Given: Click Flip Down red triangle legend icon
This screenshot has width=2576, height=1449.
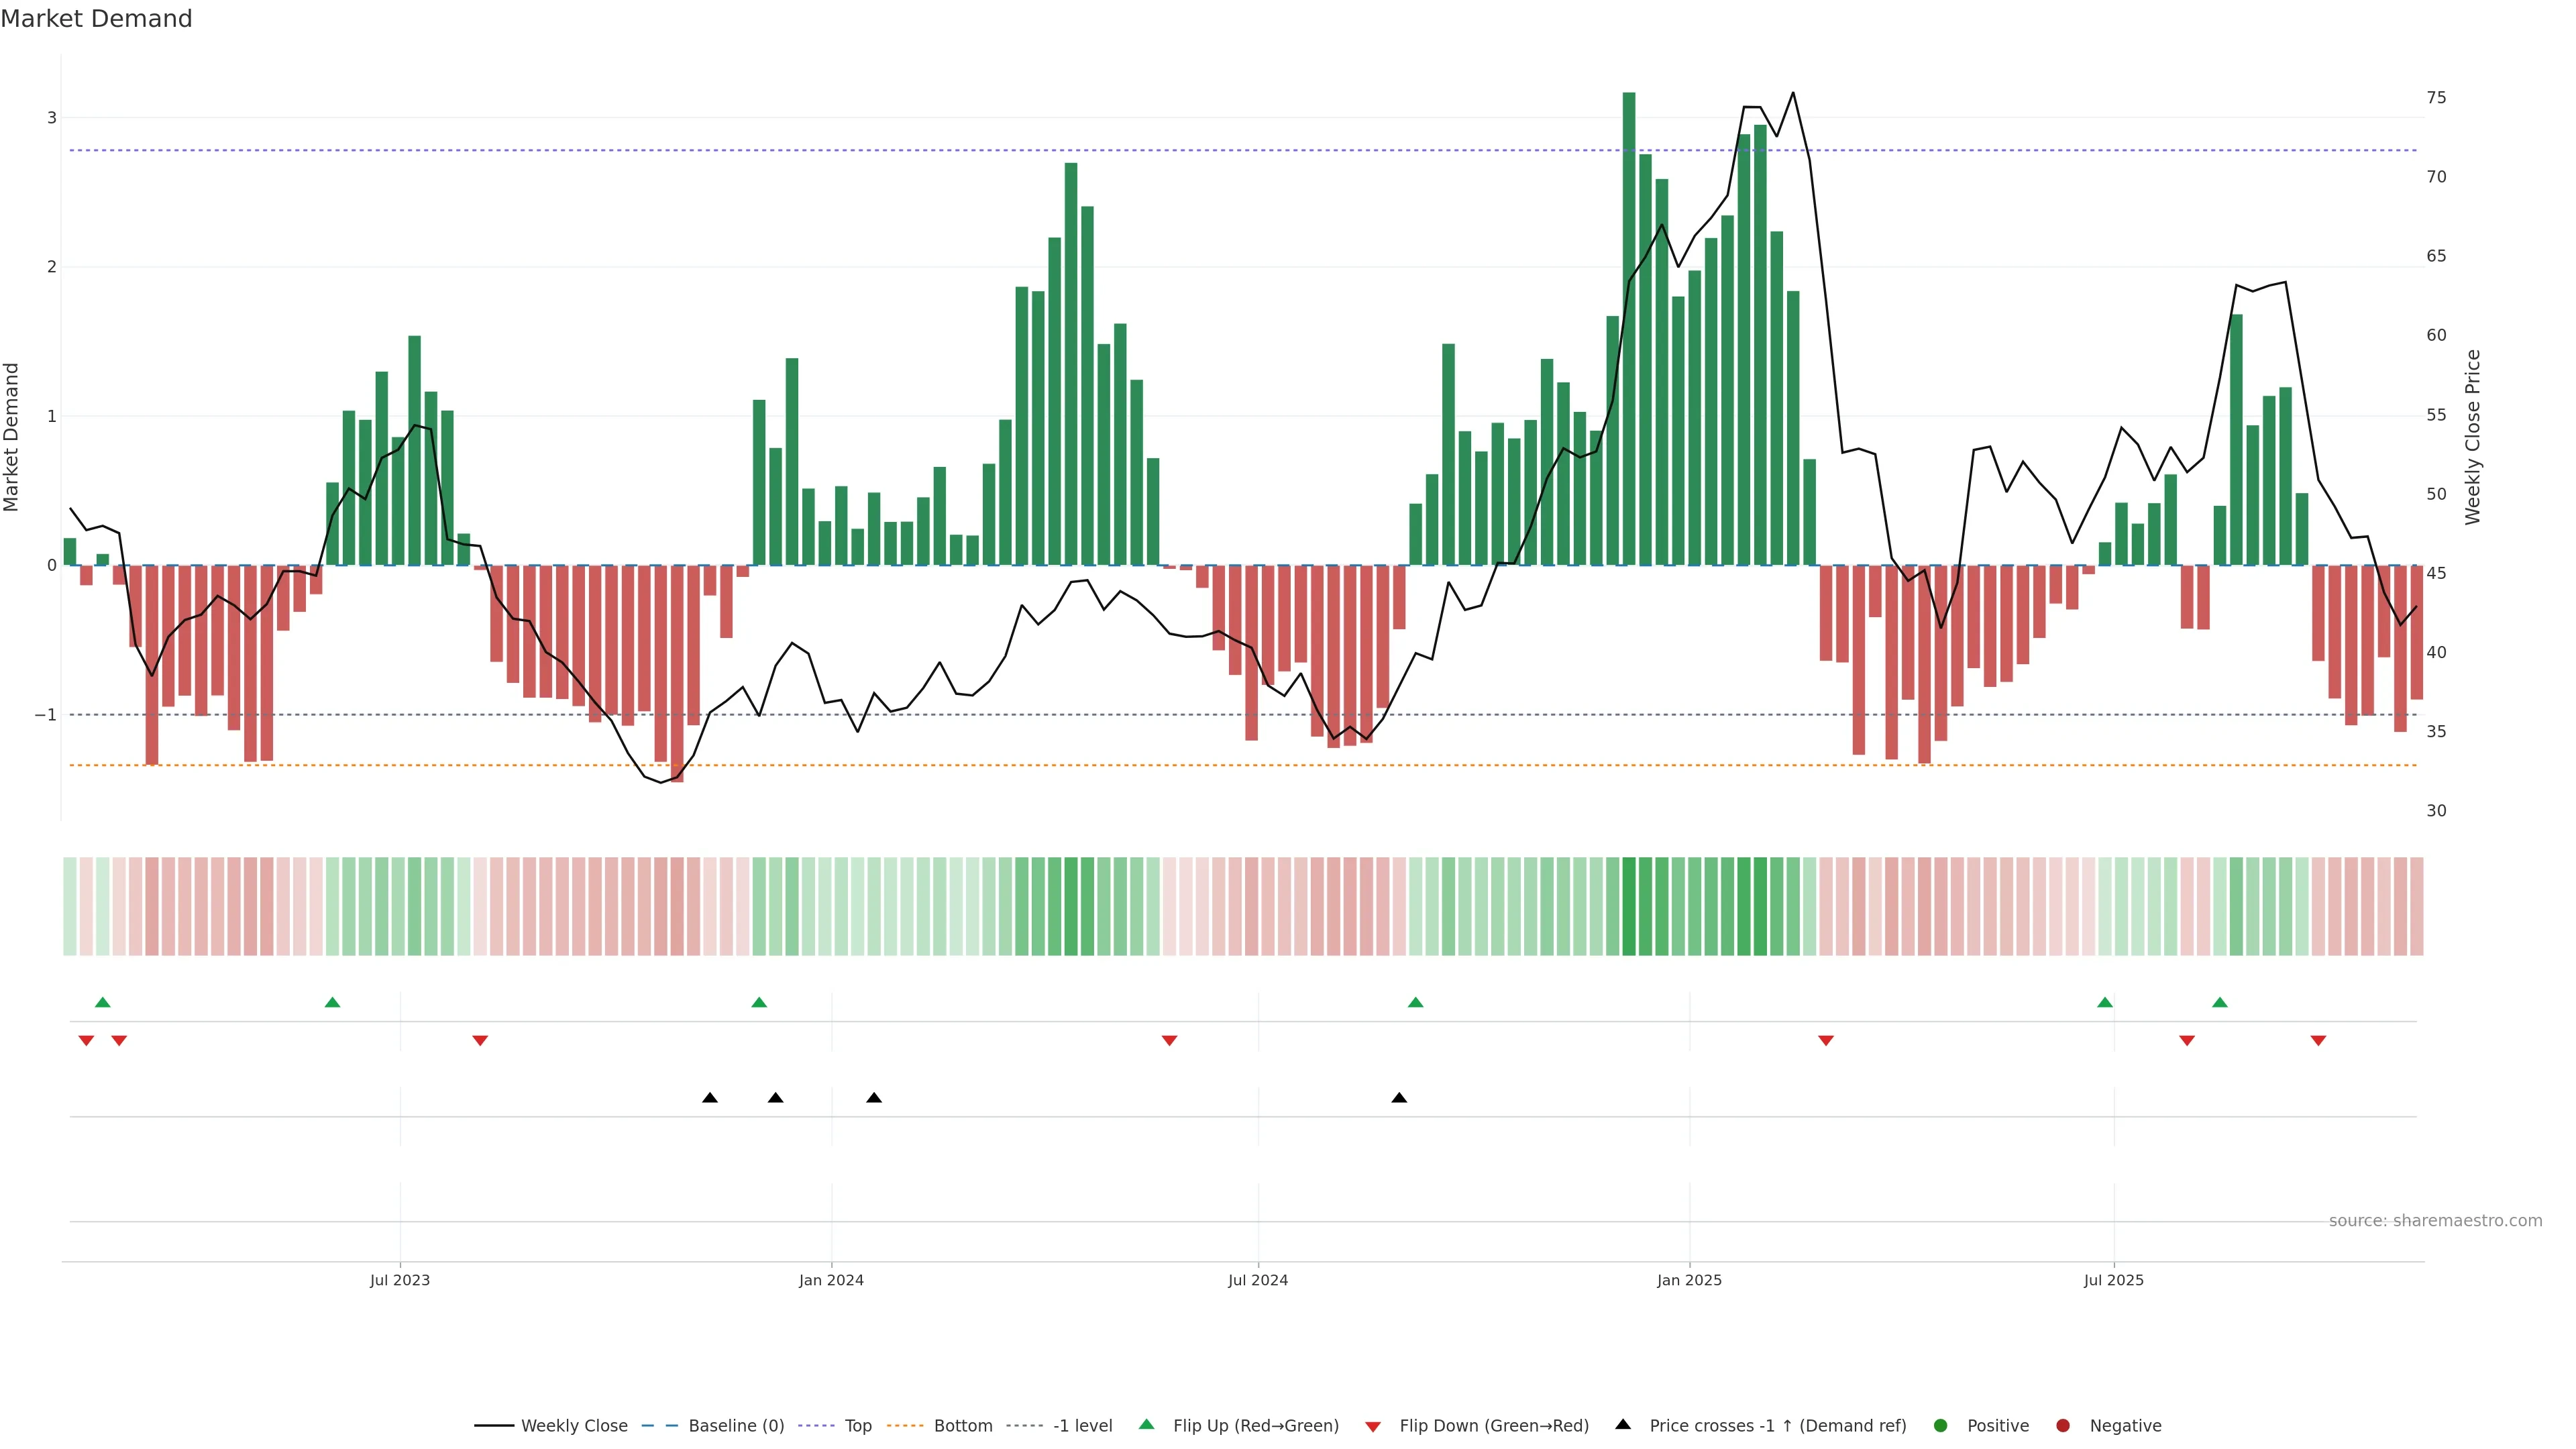Looking at the screenshot, I should pos(1373,1426).
